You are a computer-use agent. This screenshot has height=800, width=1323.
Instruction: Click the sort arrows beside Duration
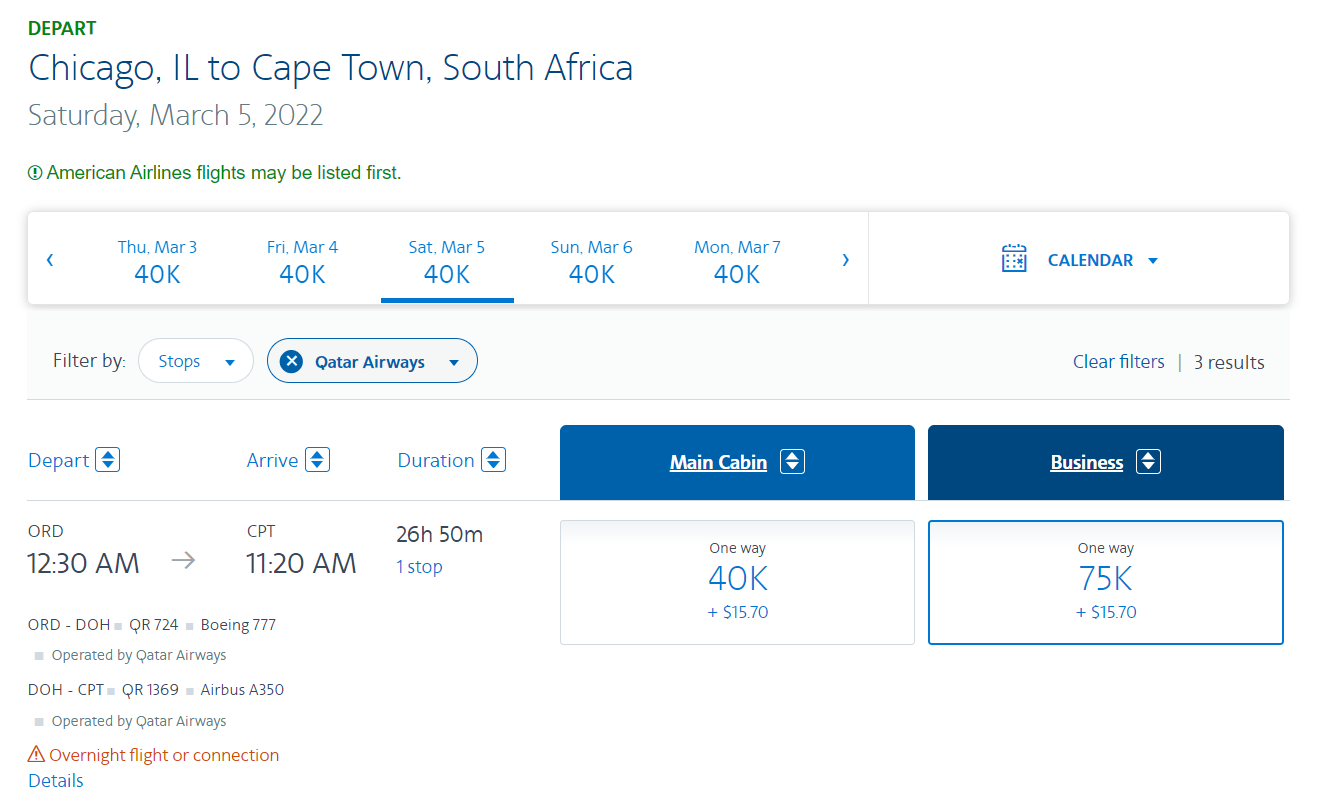pos(493,459)
